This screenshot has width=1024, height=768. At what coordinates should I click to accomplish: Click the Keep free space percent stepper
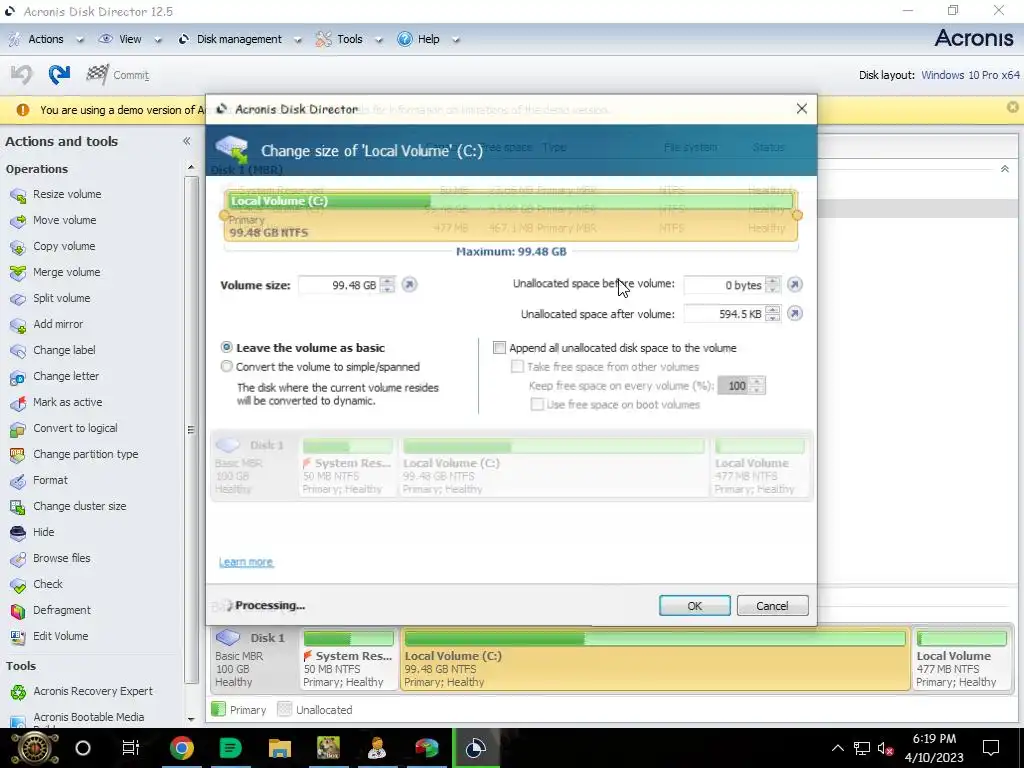[x=757, y=385]
